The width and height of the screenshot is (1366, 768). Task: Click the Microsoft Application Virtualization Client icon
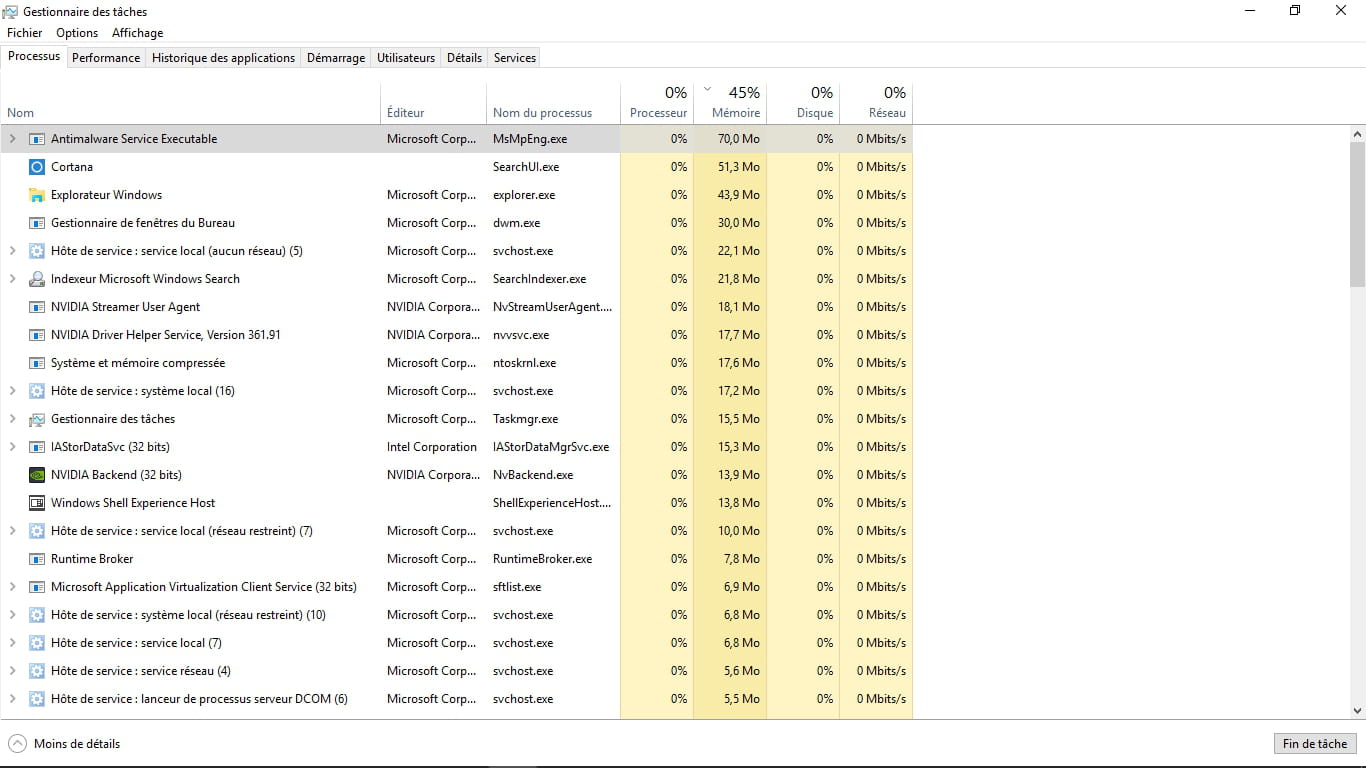pos(37,587)
